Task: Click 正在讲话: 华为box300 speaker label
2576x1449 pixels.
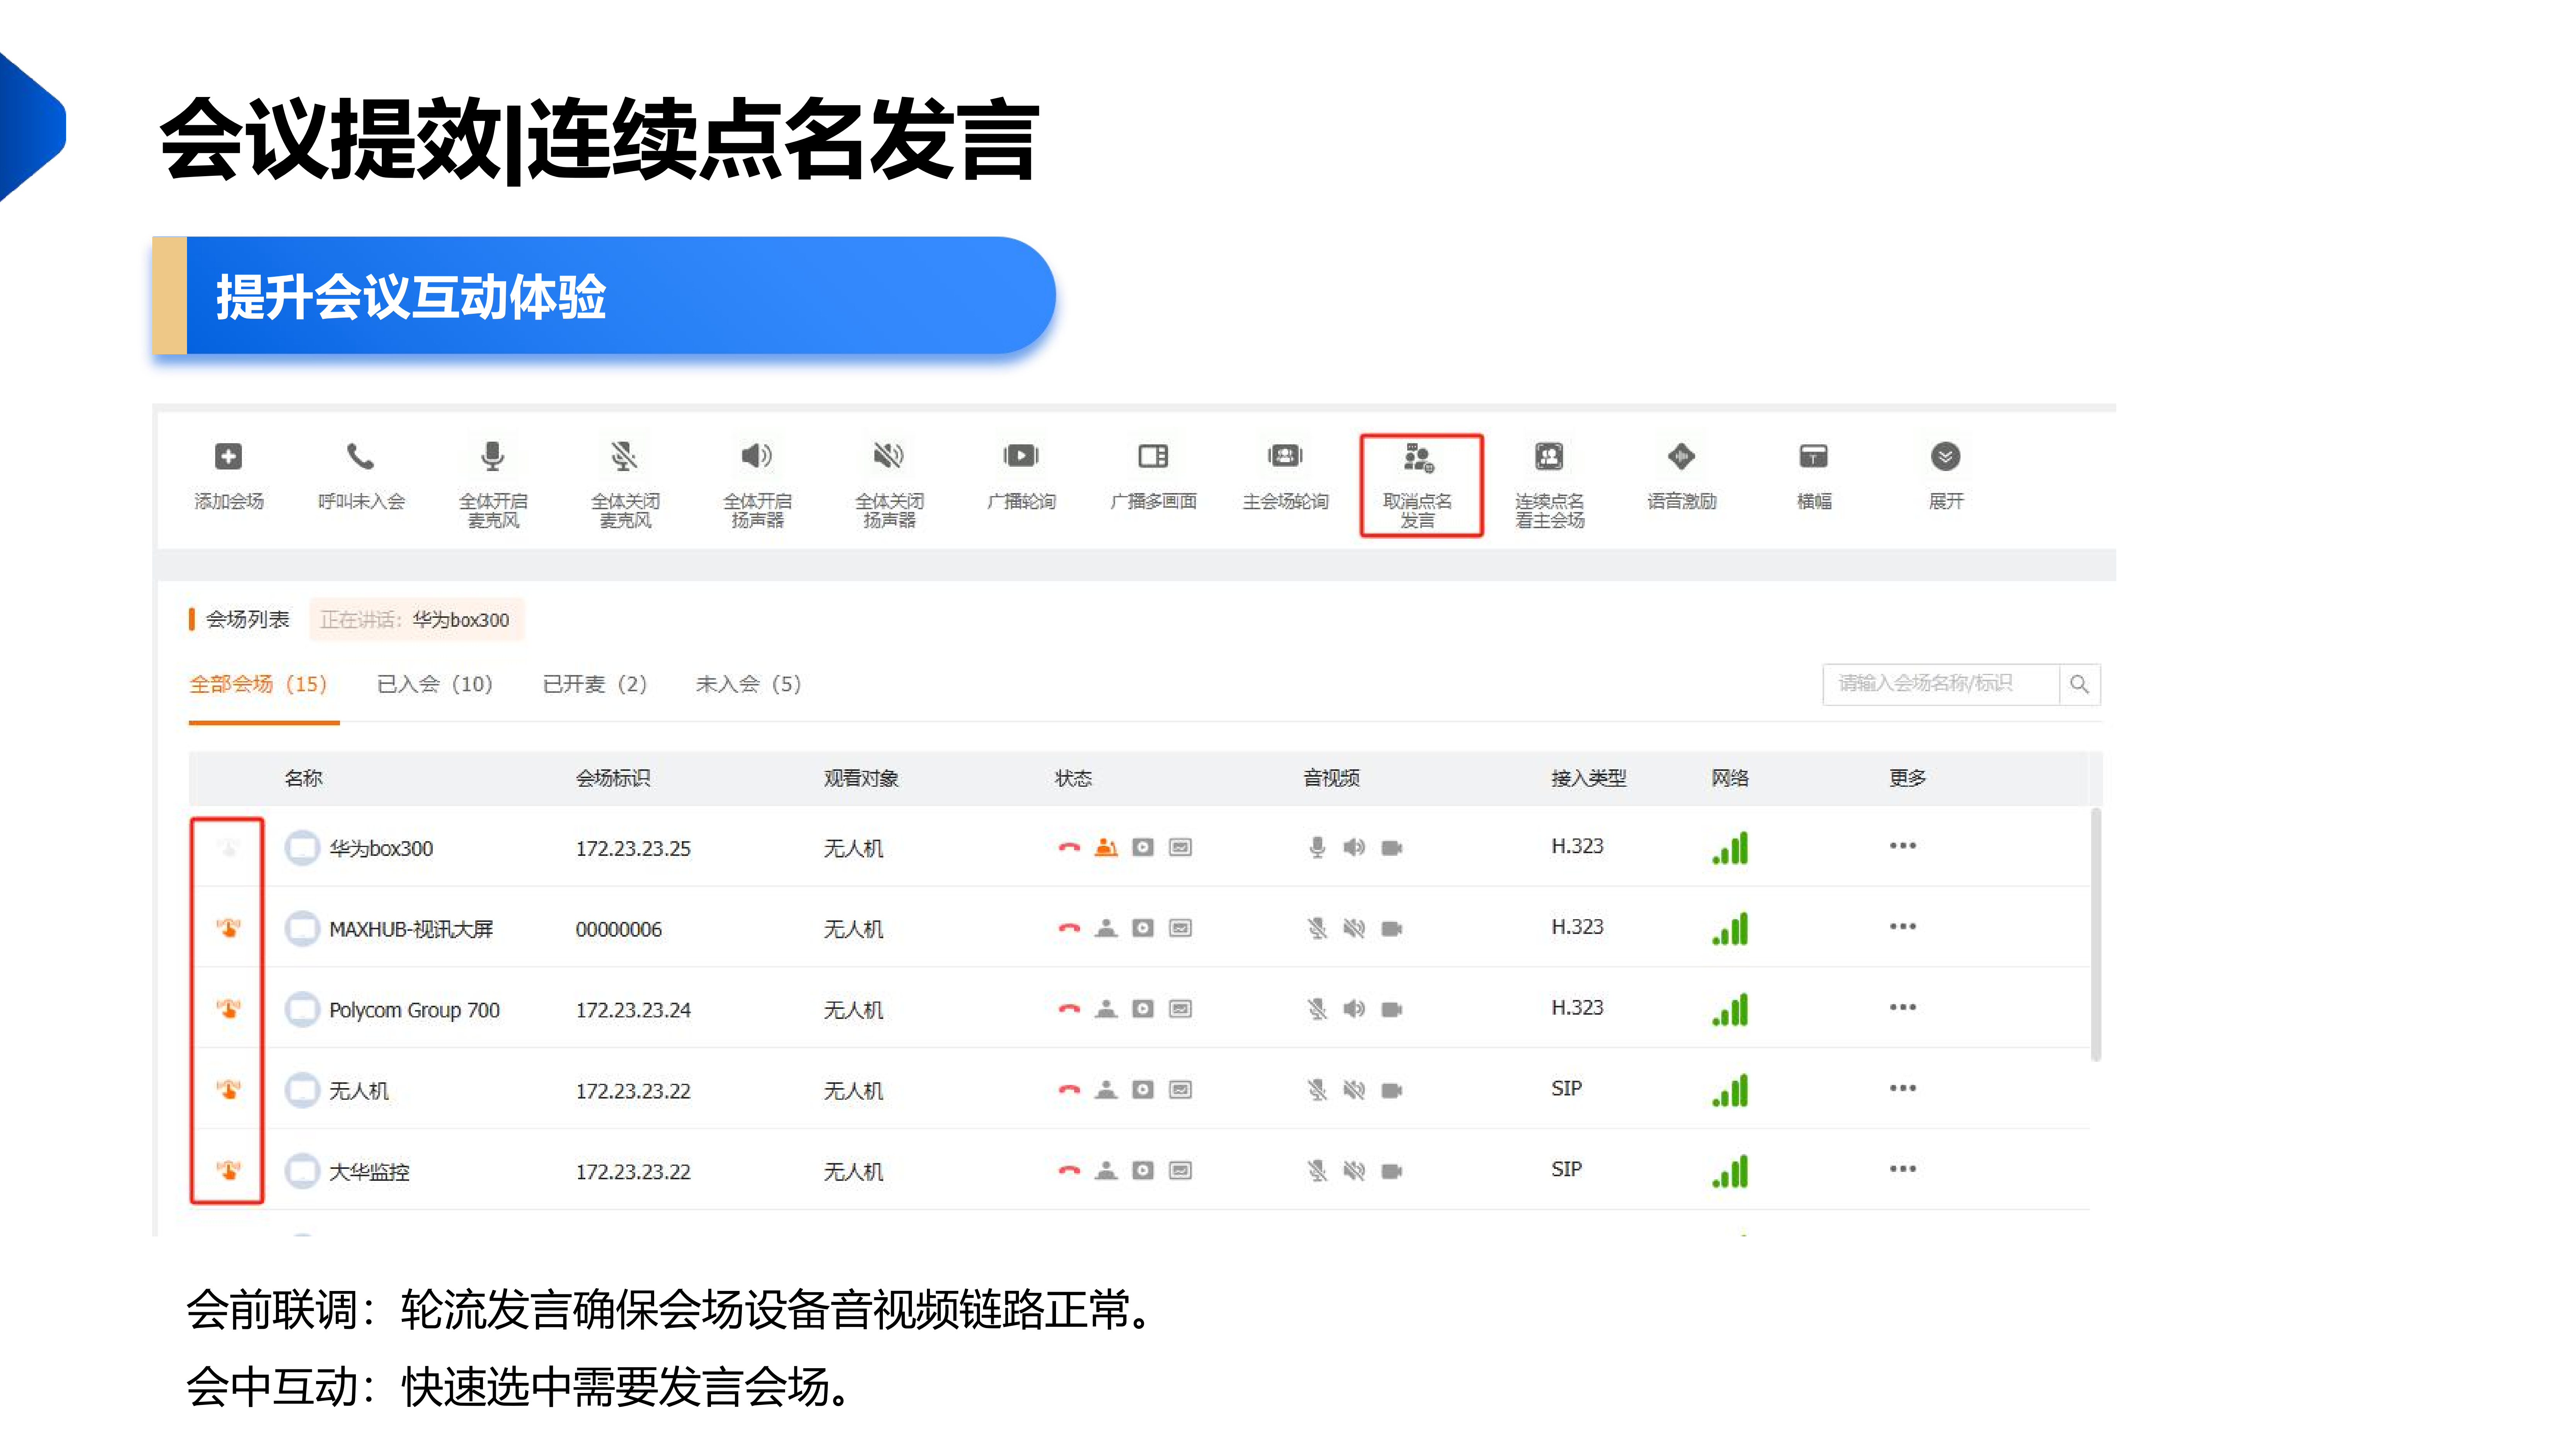Action: click(x=416, y=620)
